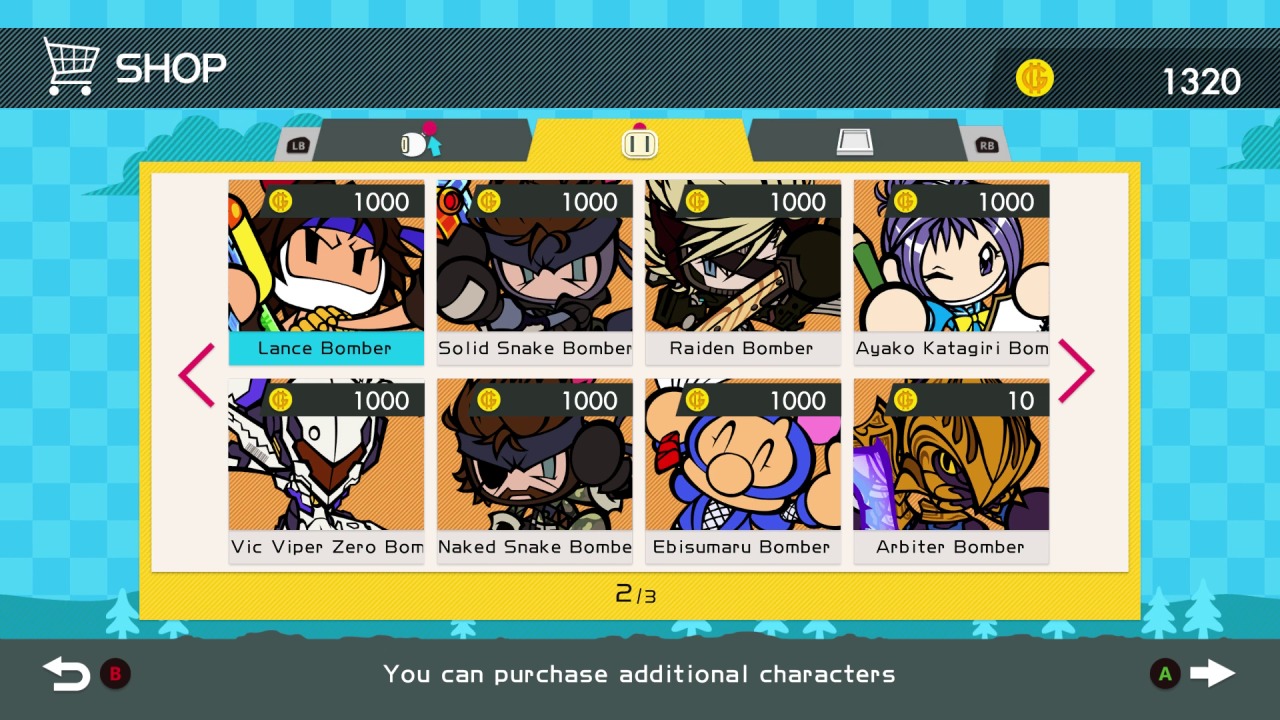Screen dimensions: 1280x720
Task: Click the LB shoulder button icon
Action: click(x=297, y=145)
